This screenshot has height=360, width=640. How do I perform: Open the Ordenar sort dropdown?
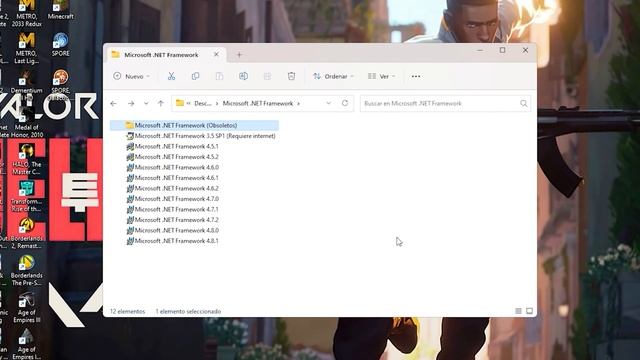tap(333, 76)
